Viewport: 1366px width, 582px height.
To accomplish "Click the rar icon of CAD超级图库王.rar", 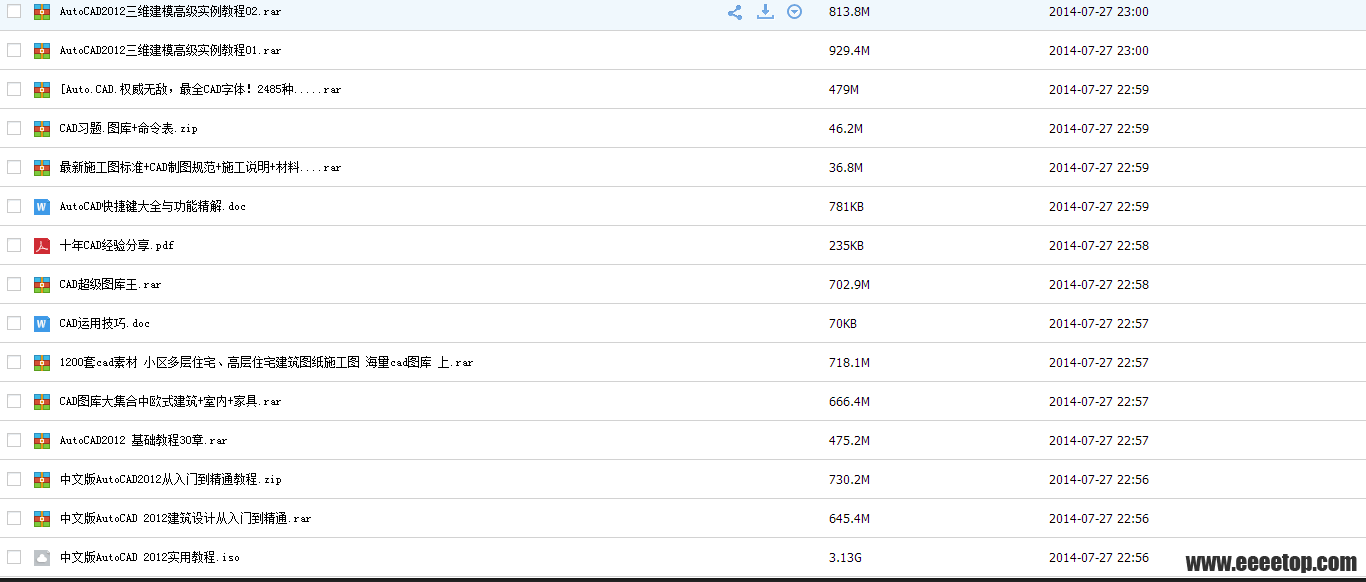I will (42, 285).
